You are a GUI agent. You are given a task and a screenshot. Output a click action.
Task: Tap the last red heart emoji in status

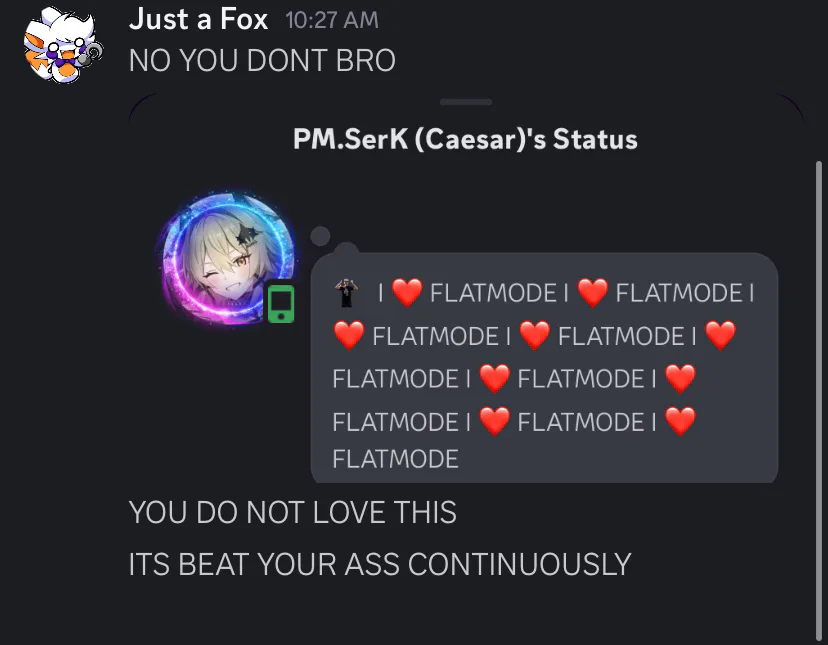(680, 421)
